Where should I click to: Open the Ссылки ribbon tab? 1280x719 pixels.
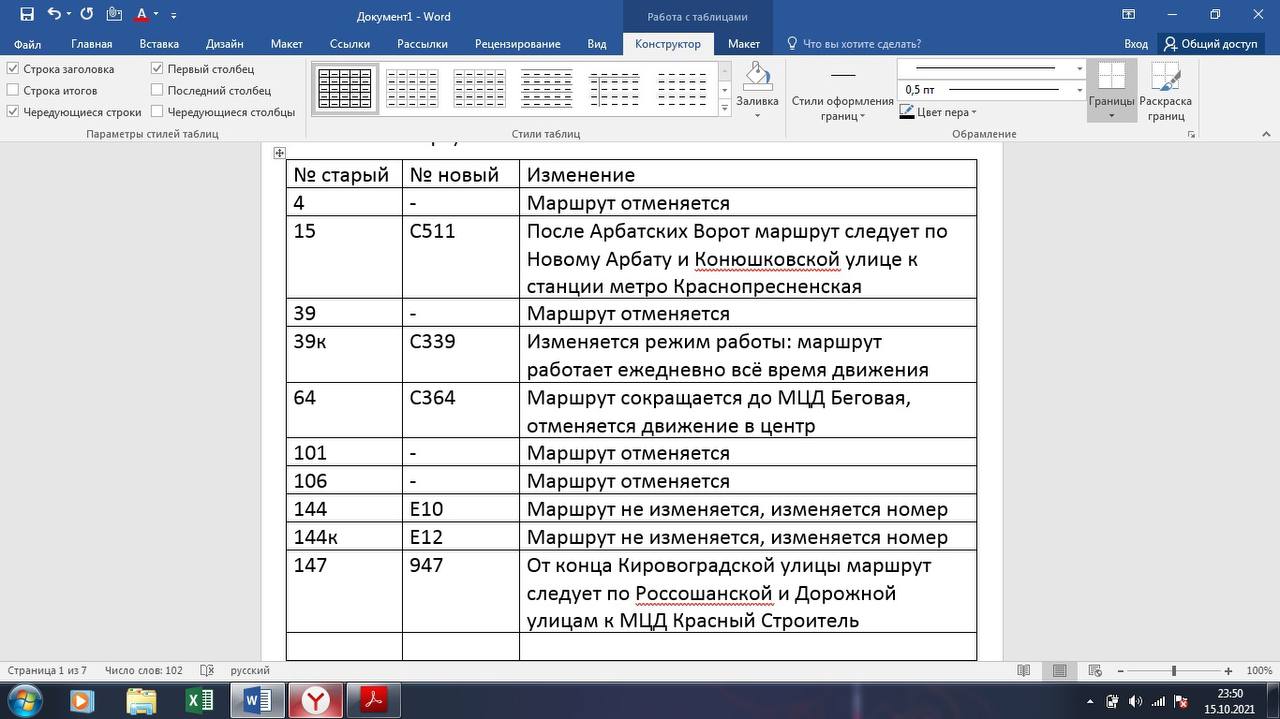click(x=350, y=44)
